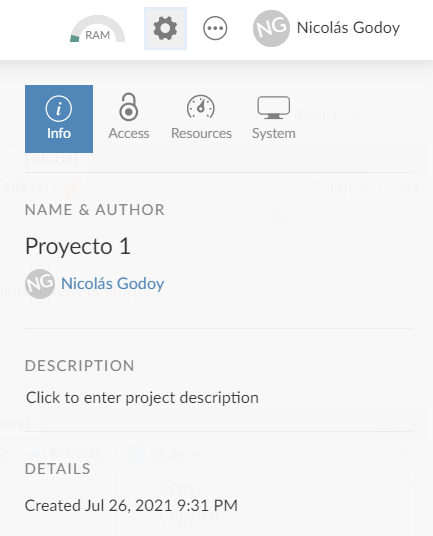Select the Info tab

[59, 119]
